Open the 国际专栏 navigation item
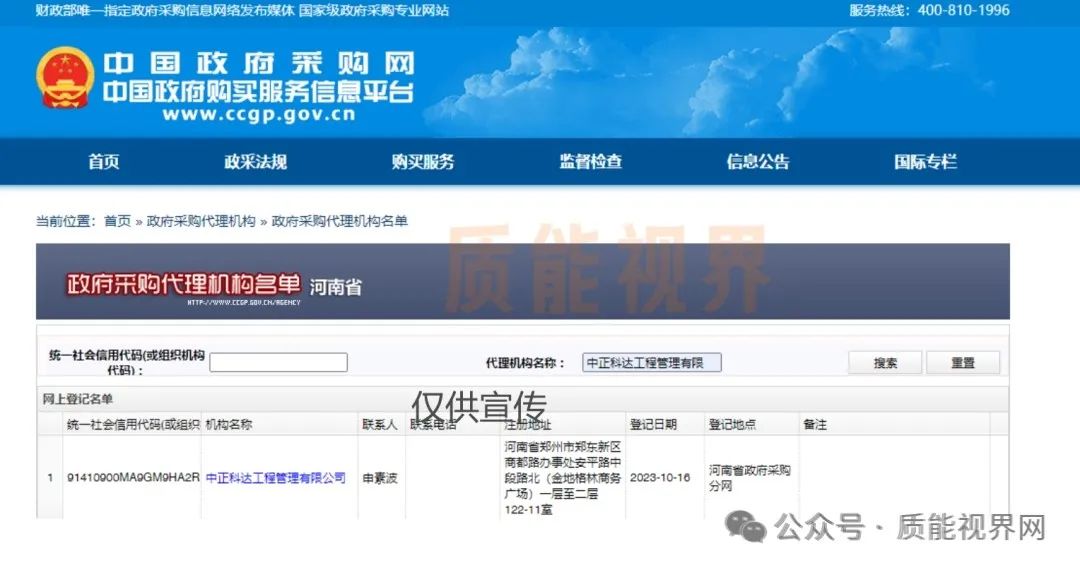Image resolution: width=1080 pixels, height=570 pixels. [x=925, y=162]
